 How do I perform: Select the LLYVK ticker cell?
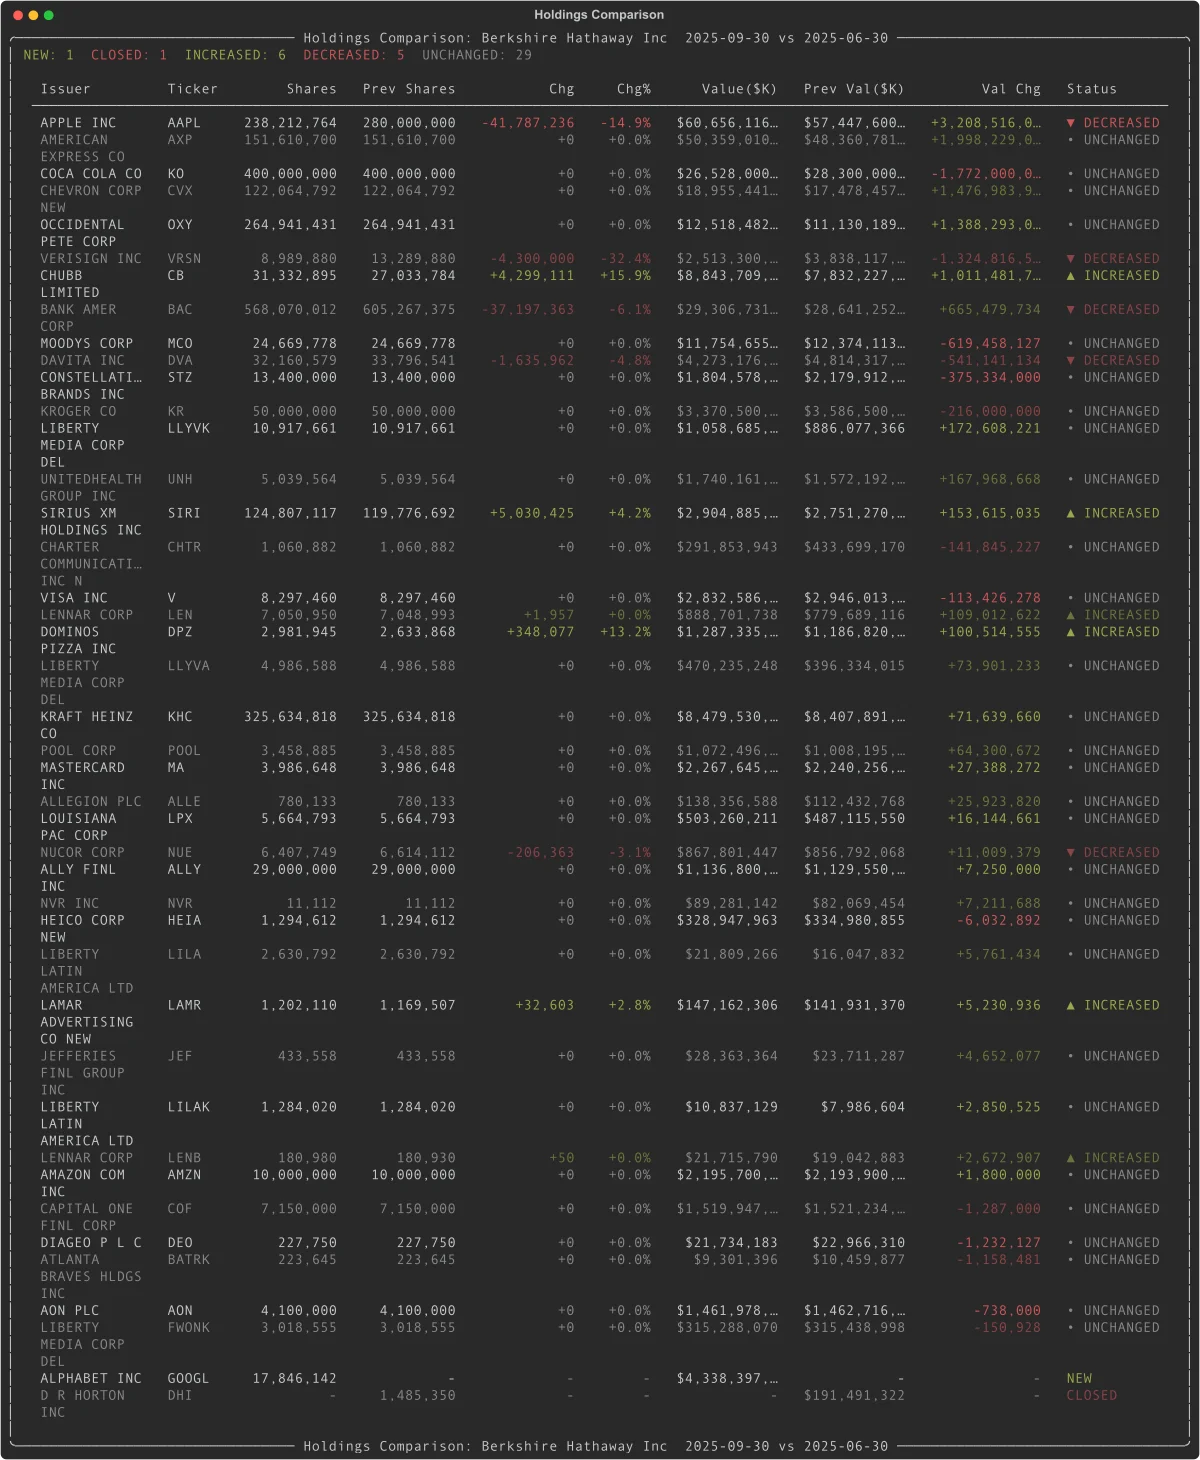pos(188,429)
